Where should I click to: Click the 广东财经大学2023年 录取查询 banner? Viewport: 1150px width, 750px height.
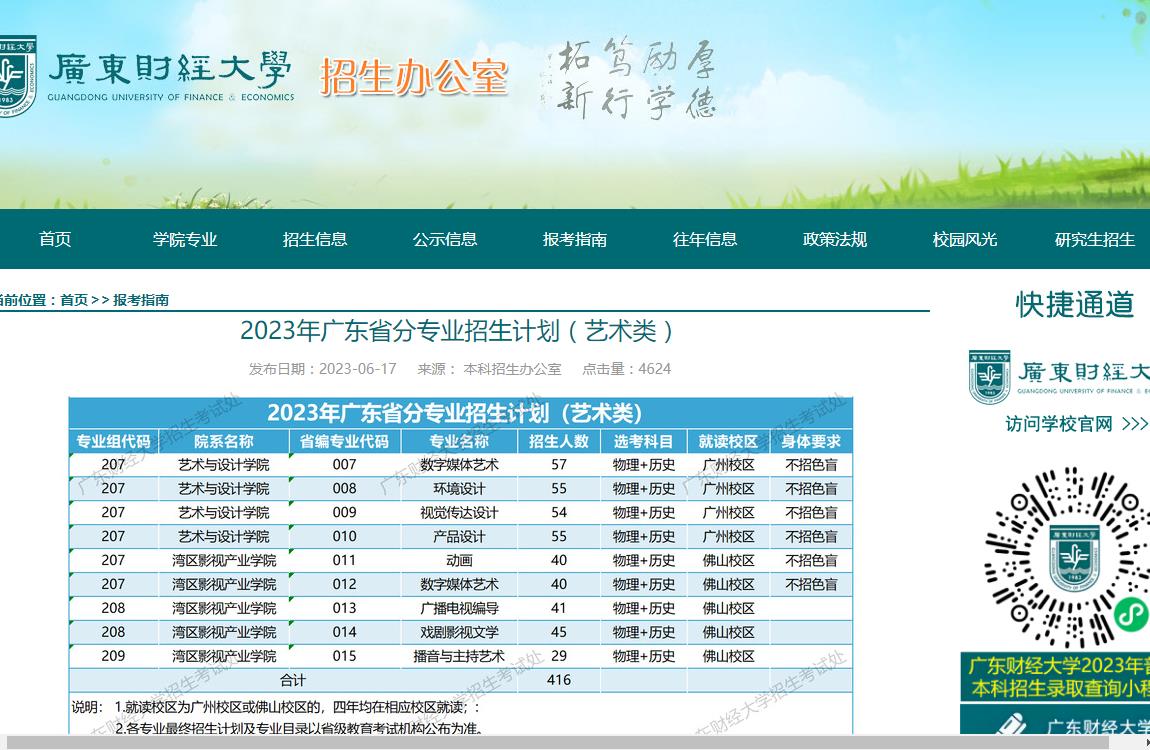(x=1055, y=677)
